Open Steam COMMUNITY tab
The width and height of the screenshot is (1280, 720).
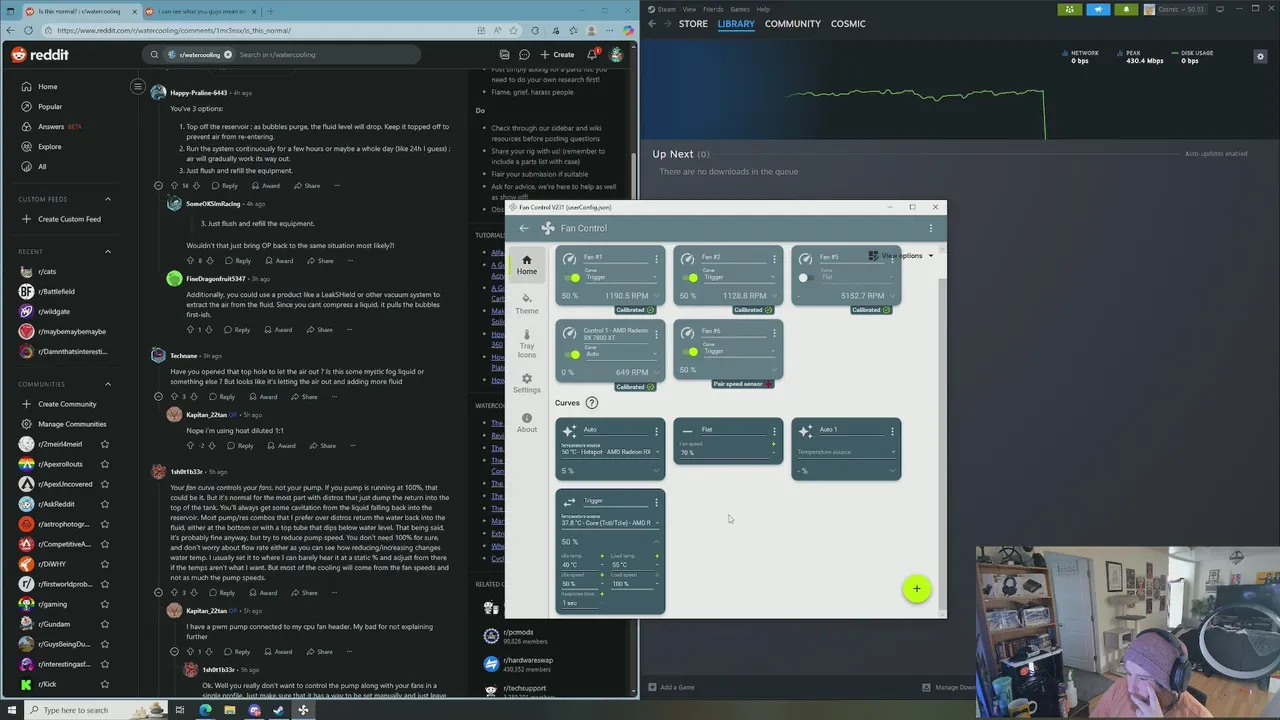tap(793, 24)
